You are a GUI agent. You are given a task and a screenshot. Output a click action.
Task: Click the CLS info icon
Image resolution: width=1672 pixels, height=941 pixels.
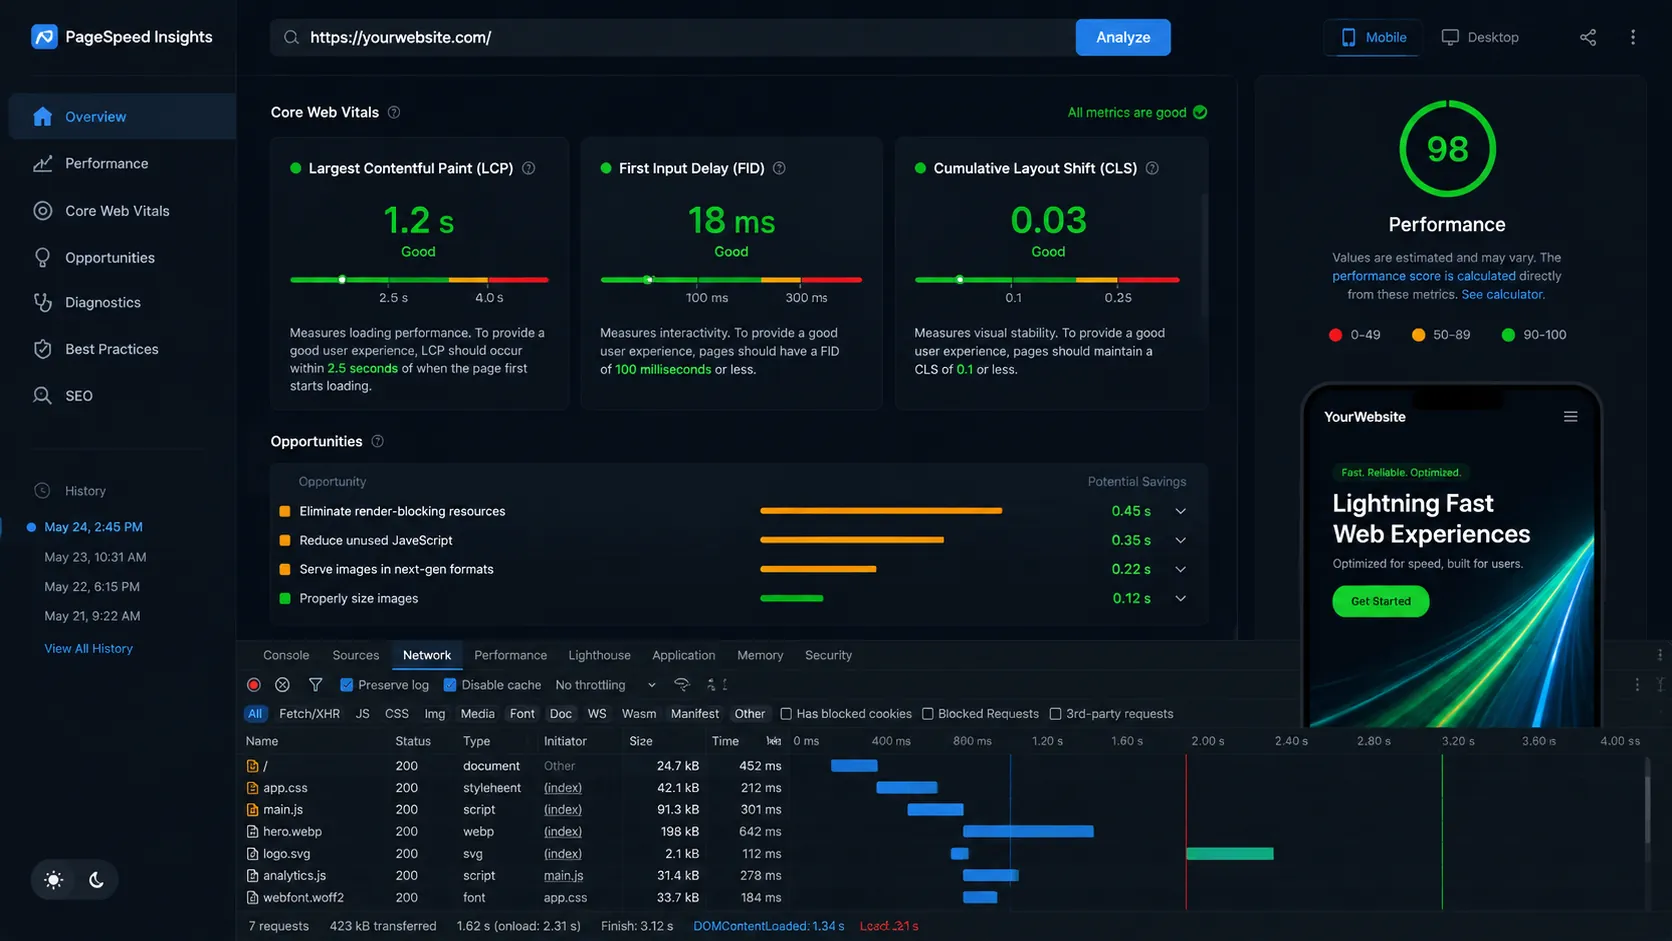point(1152,168)
